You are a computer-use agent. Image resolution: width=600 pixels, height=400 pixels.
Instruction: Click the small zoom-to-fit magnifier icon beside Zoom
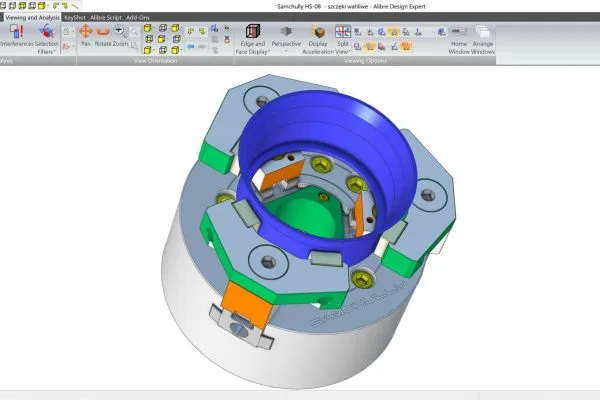pyautogui.click(x=134, y=32)
